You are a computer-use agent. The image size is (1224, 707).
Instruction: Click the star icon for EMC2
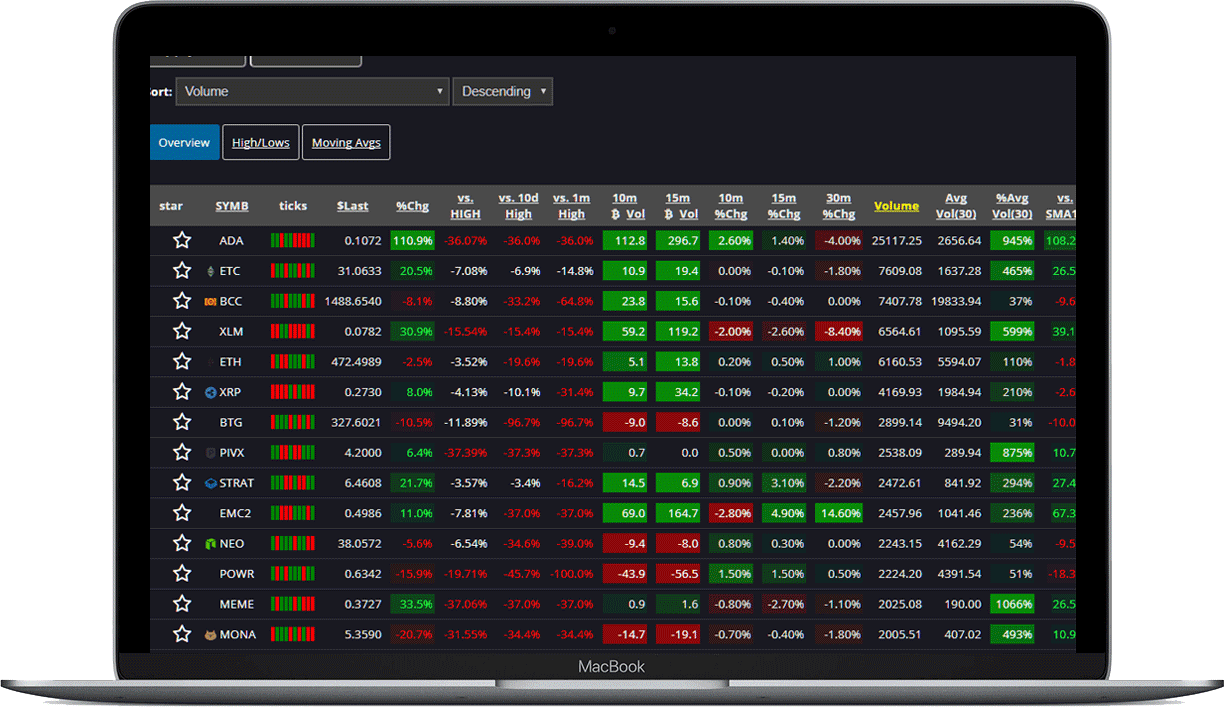point(182,513)
